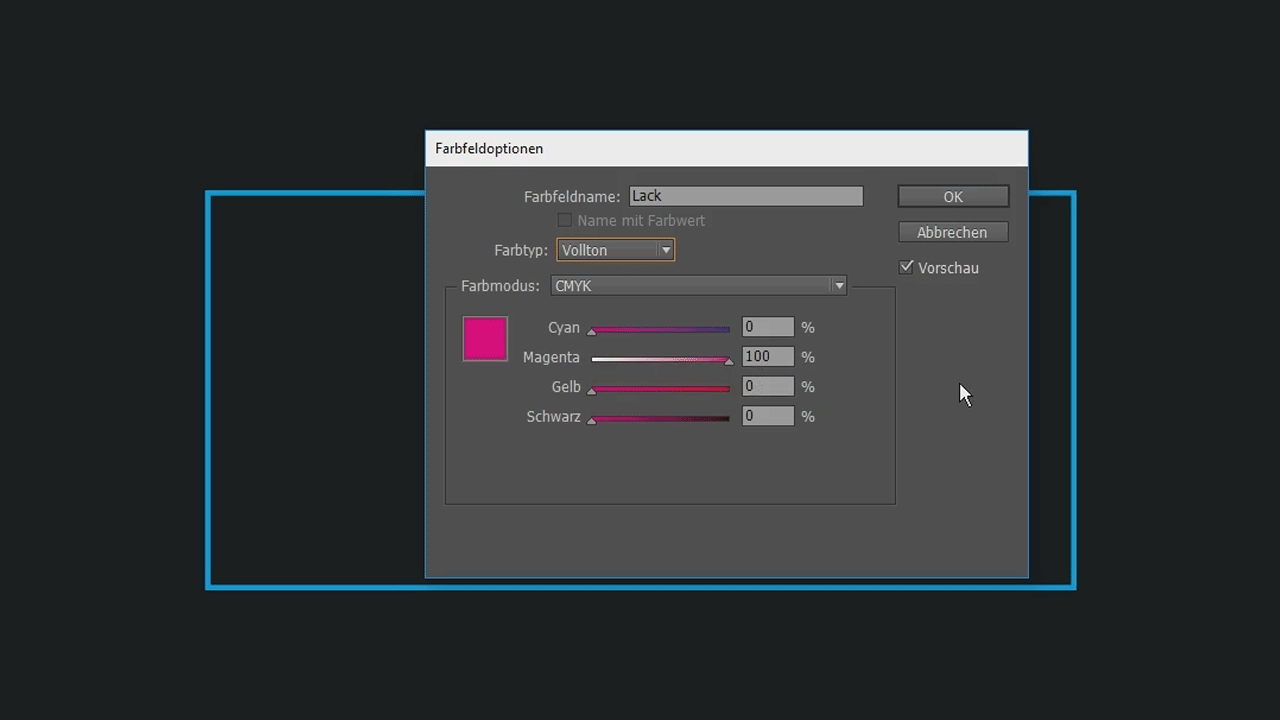This screenshot has height=720, width=1280.
Task: Click the Magenta slider track
Action: point(660,358)
